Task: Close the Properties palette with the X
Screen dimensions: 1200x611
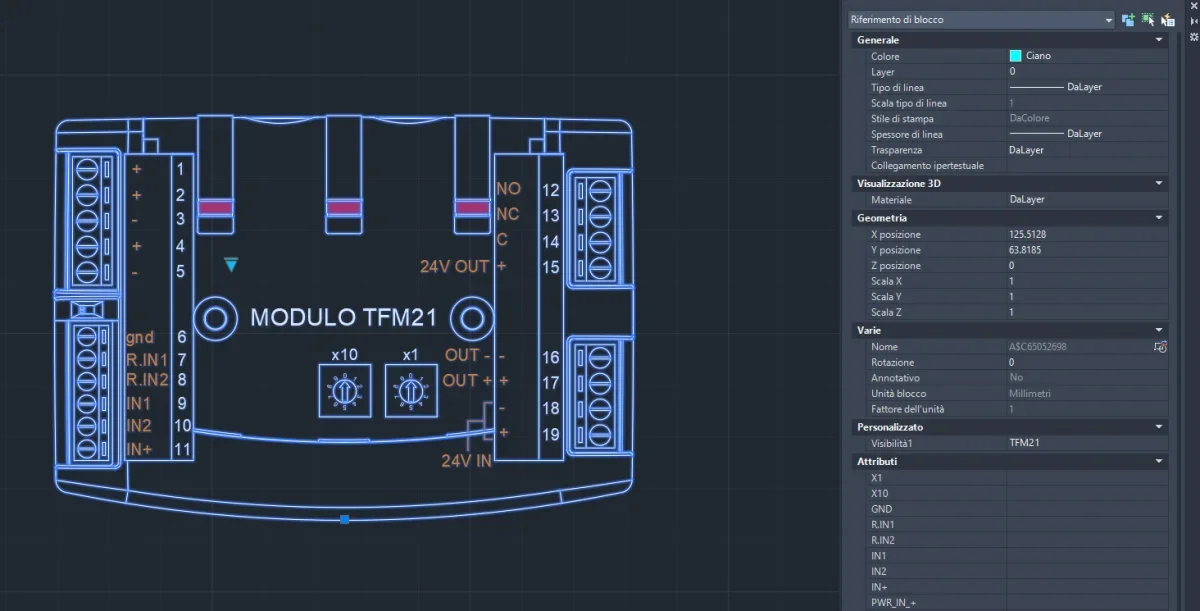Action: click(x=1194, y=6)
